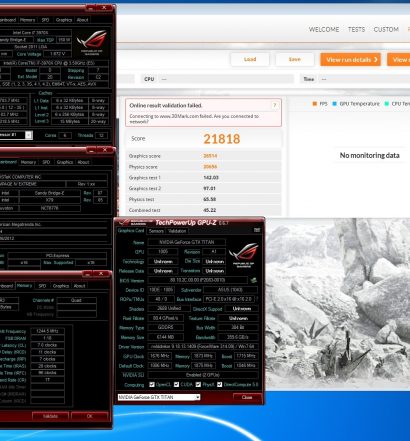Click the Driver Version field in GPU-Z
This screenshot has height=441, width=410.
point(202,347)
